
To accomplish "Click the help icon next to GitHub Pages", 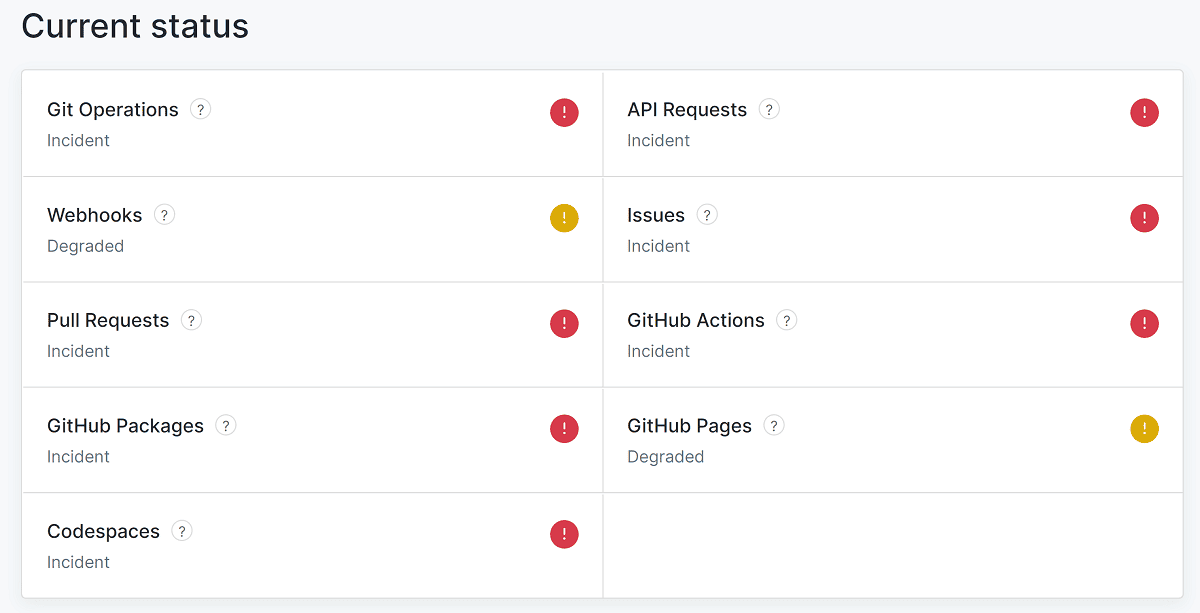I will click(774, 425).
